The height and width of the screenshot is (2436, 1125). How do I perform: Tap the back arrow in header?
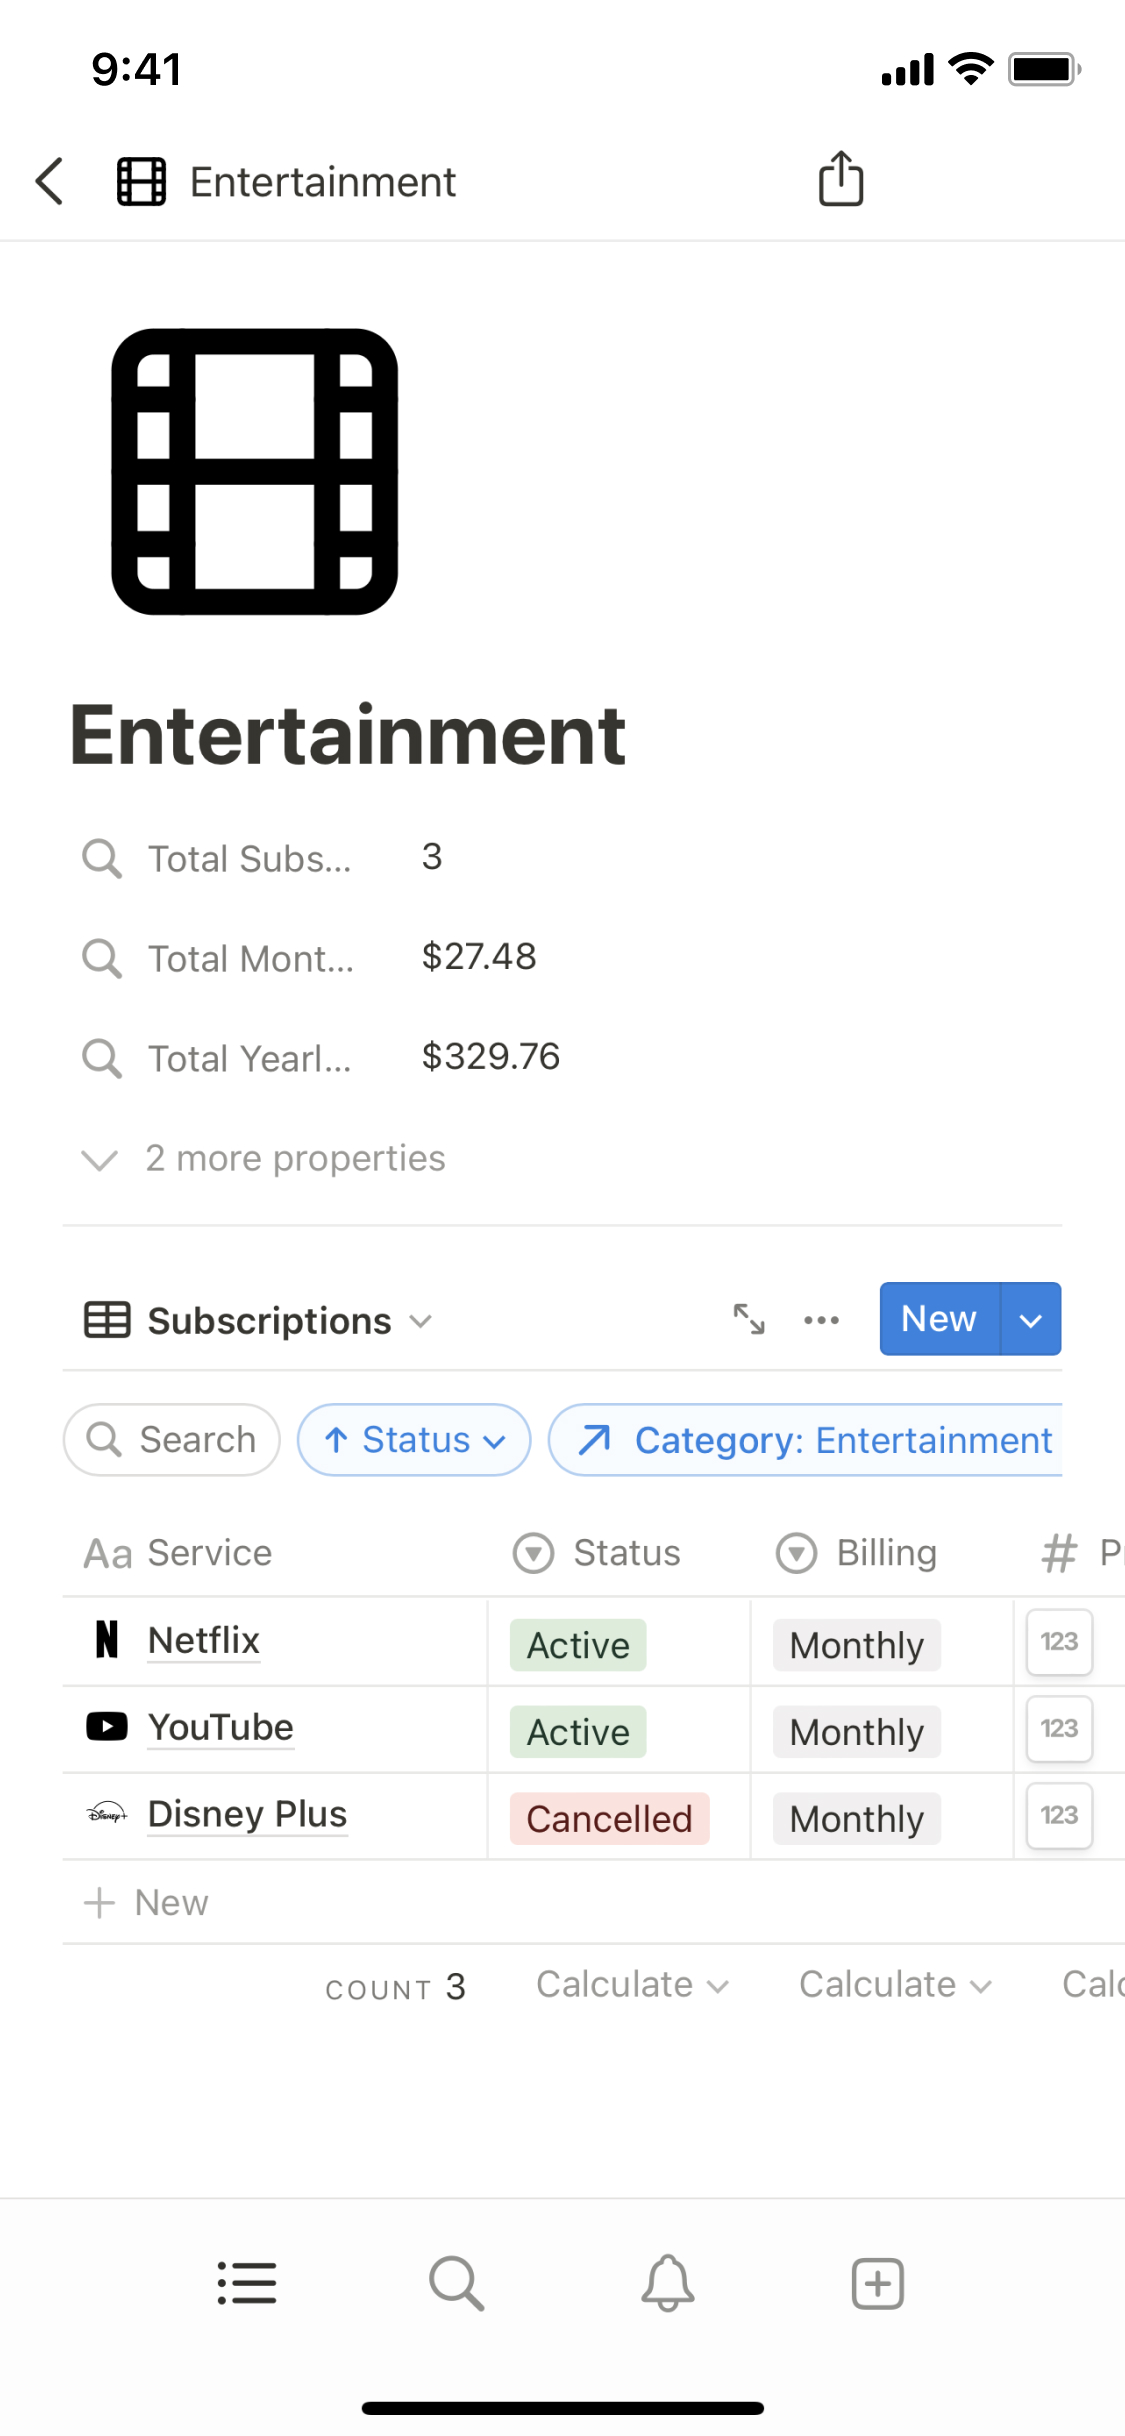click(x=50, y=182)
